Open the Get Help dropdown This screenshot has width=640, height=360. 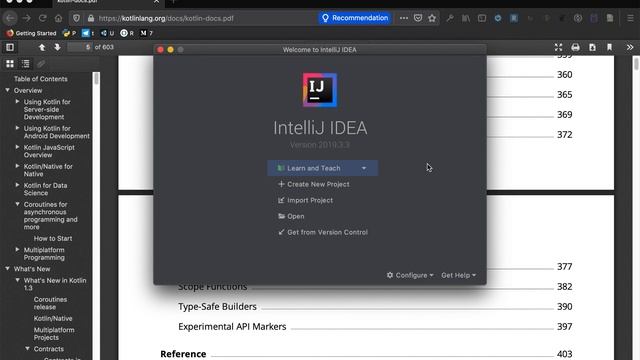[x=458, y=276]
